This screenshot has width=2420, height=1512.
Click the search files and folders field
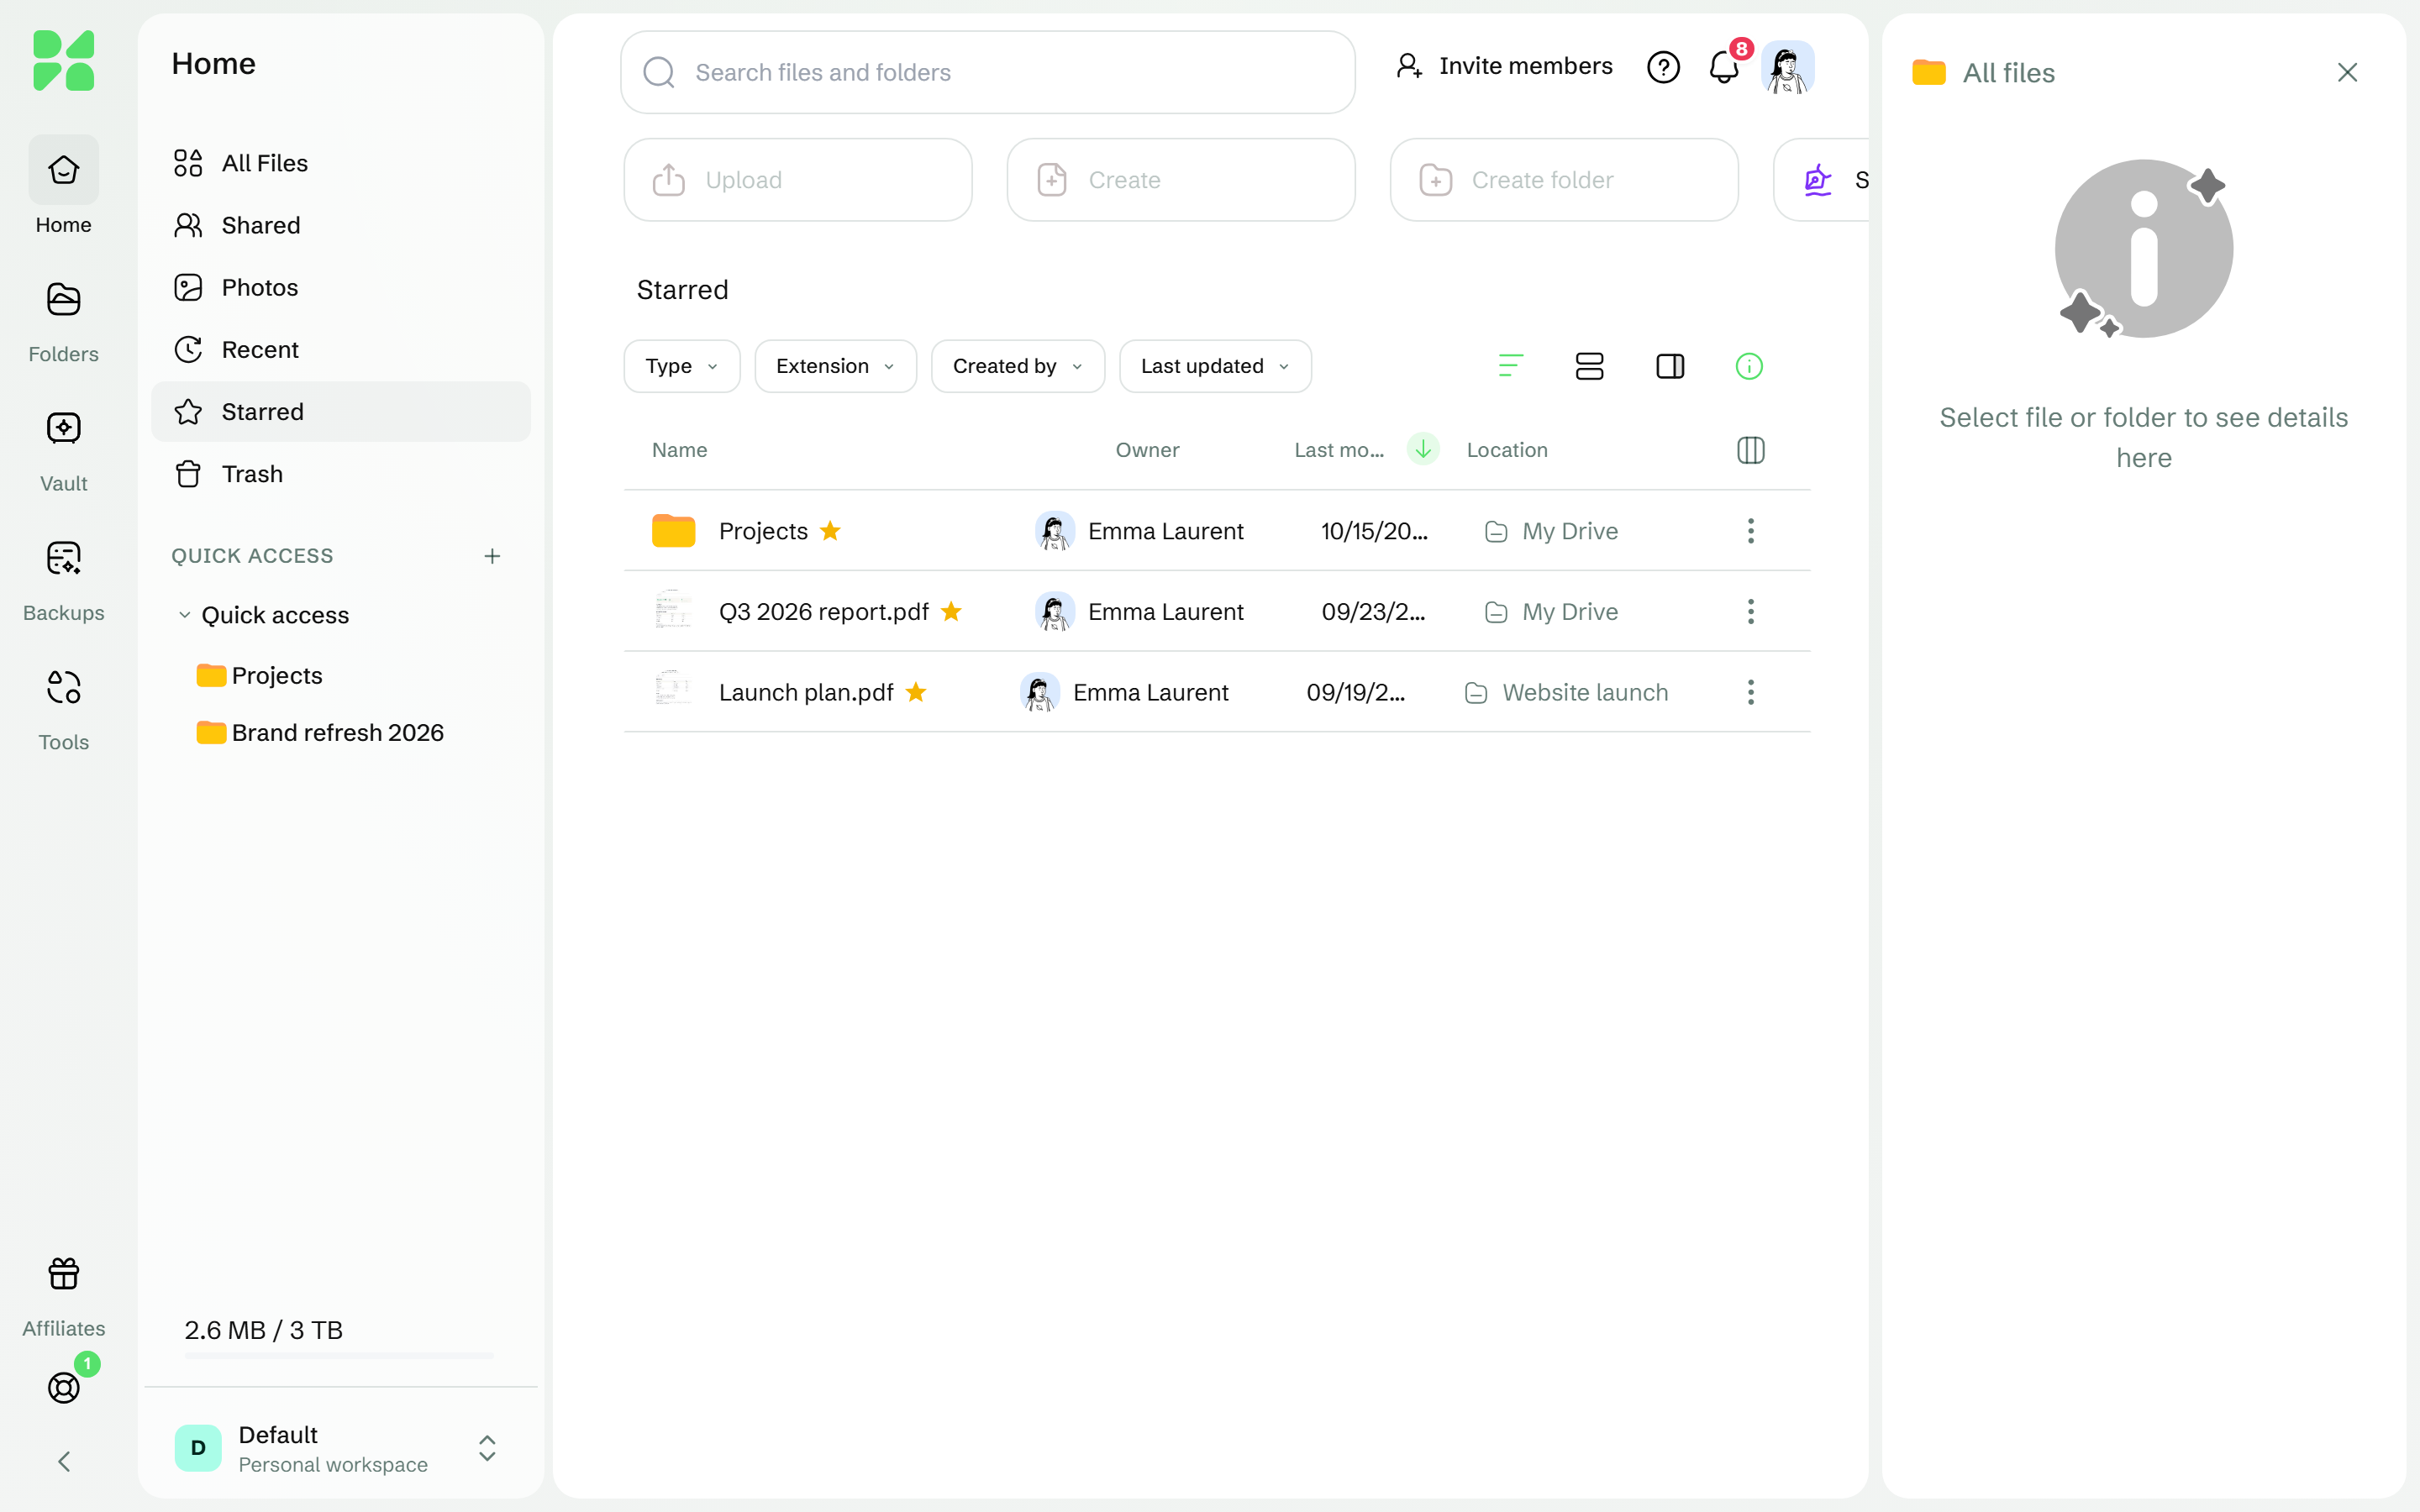pos(988,72)
